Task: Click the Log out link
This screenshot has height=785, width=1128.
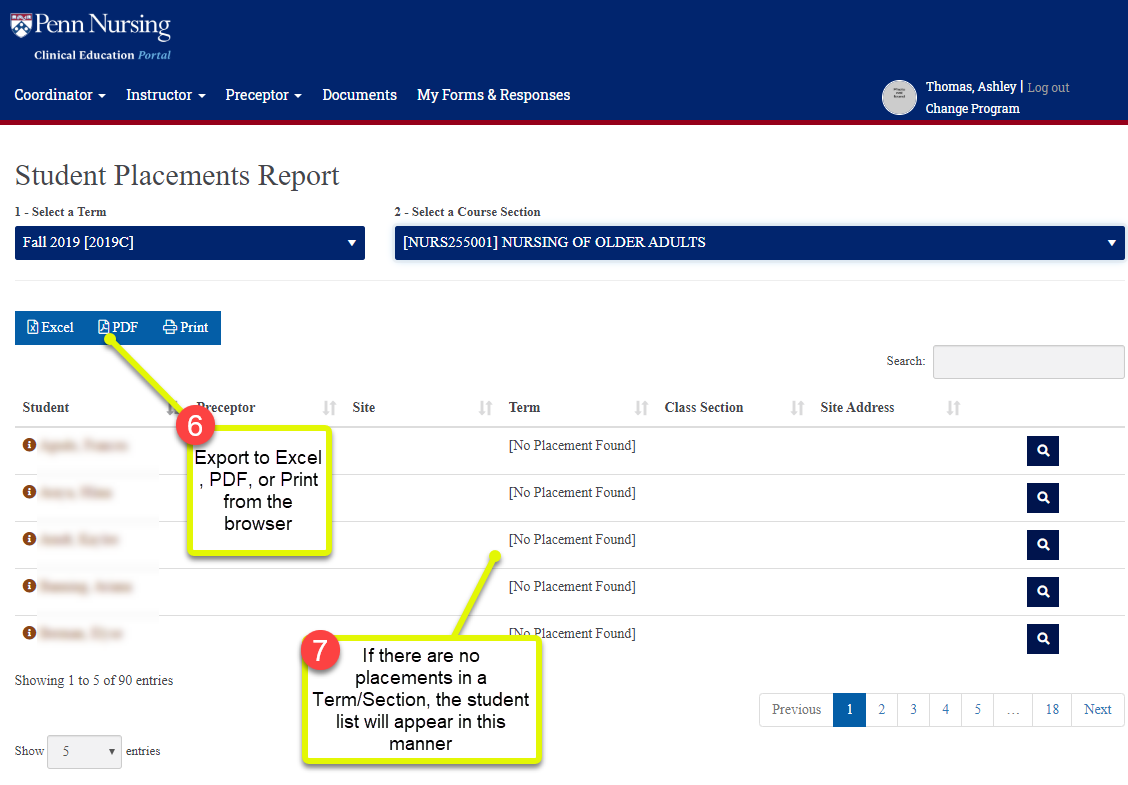Action: 1047,87
